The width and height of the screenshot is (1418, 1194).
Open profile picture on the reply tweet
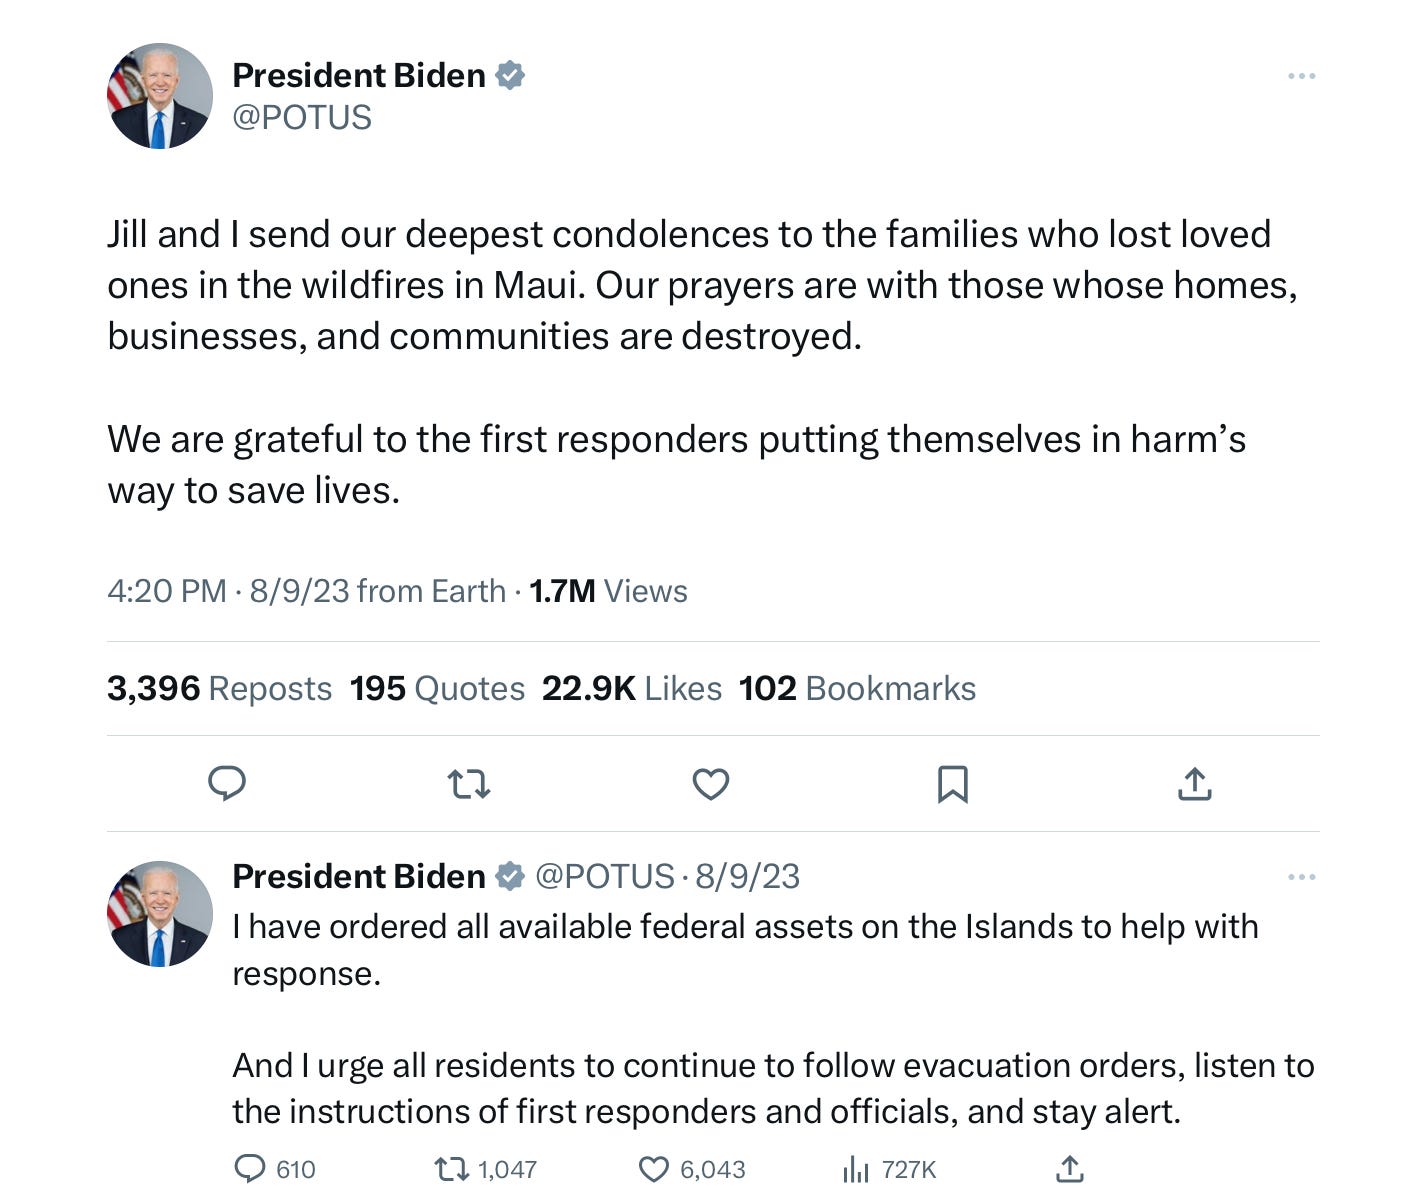coord(160,913)
